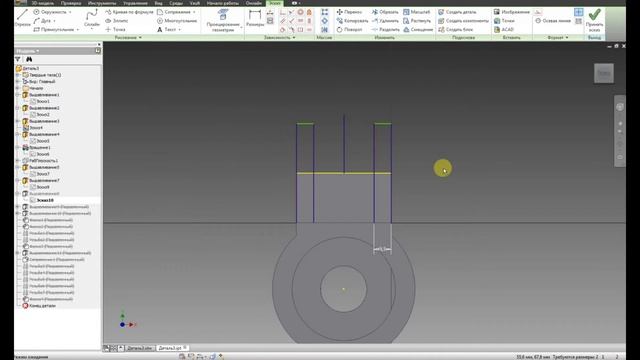This screenshot has width=640, height=360.
Task: Click the Смещение offset tool
Action: pos(418,29)
